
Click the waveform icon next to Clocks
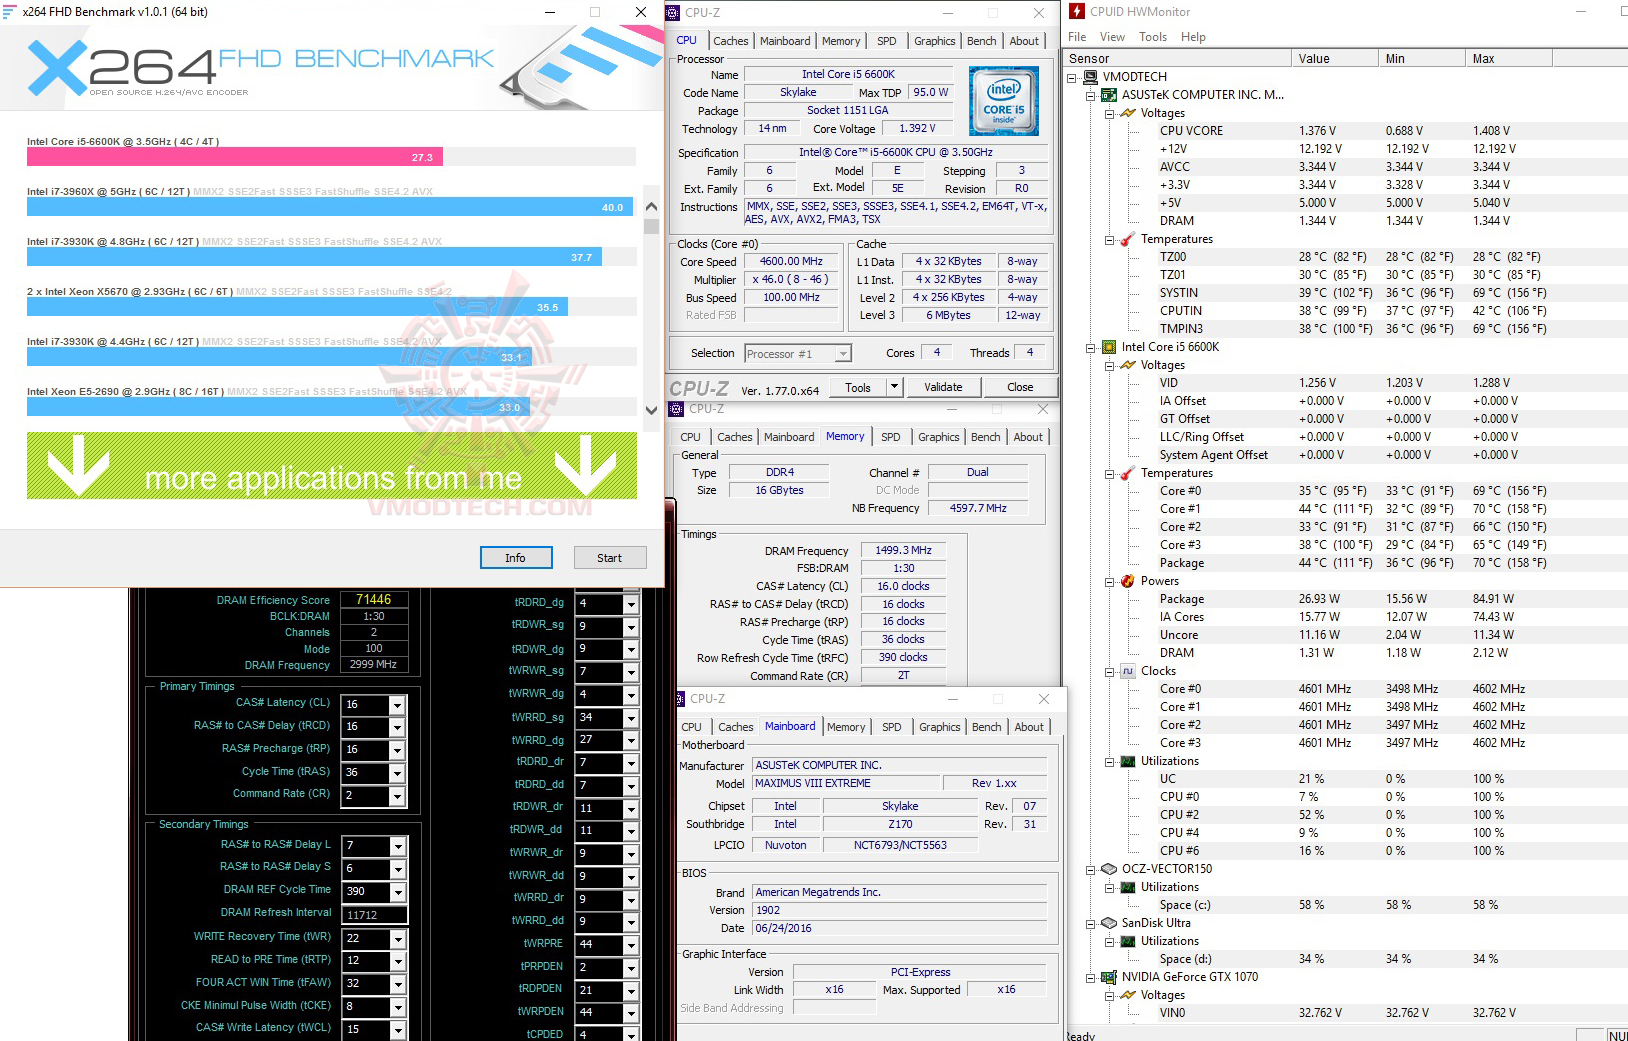click(x=1128, y=671)
